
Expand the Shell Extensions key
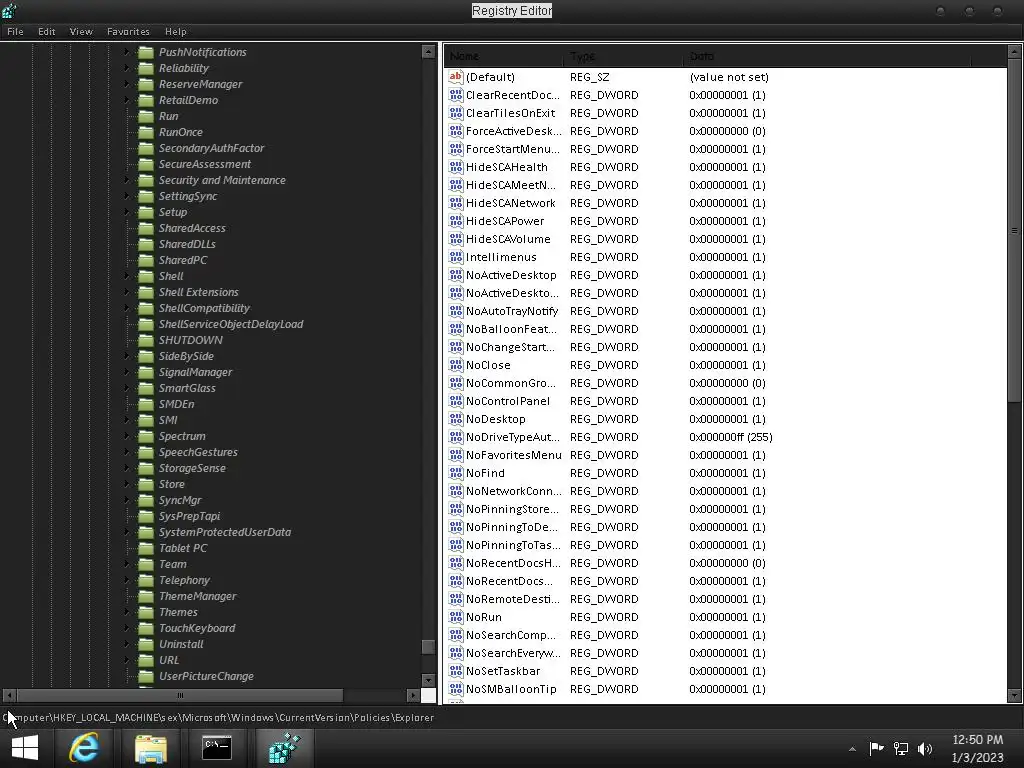(x=127, y=292)
